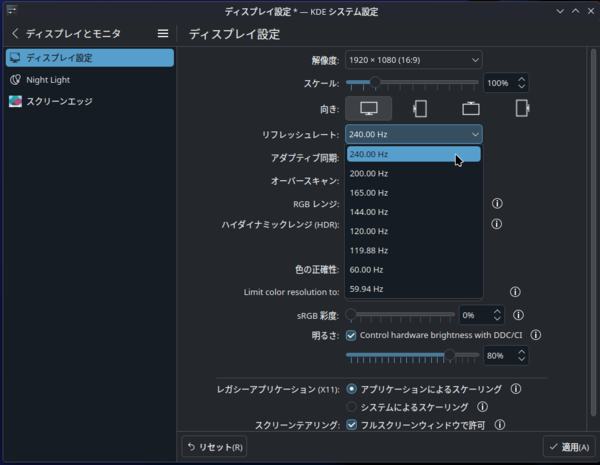The image size is (600, 465).
Task: Choose 59.94 Hz refresh rate
Action: point(414,289)
